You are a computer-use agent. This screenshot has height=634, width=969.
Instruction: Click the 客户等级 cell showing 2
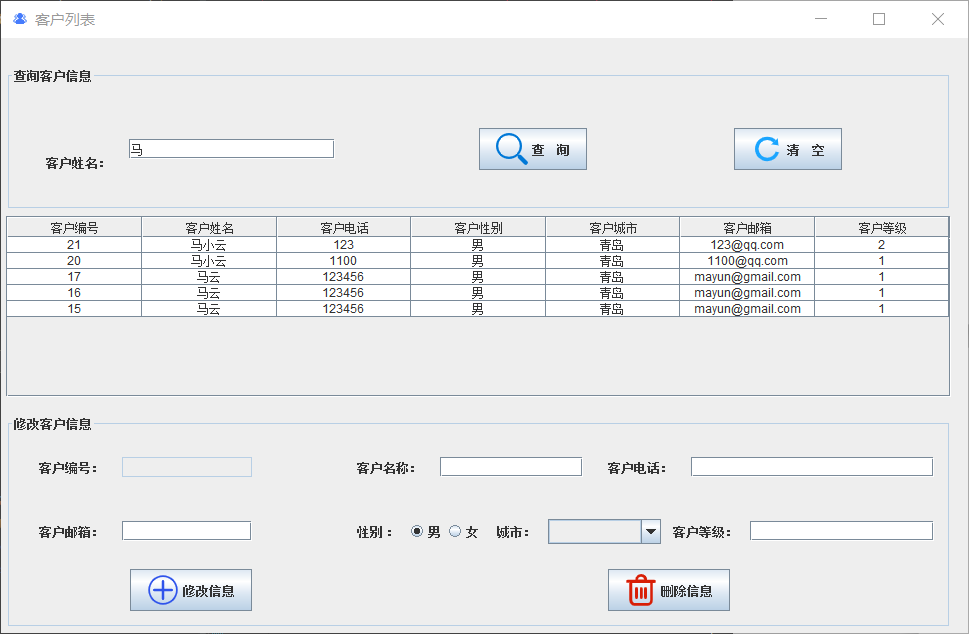pyautogui.click(x=882, y=245)
